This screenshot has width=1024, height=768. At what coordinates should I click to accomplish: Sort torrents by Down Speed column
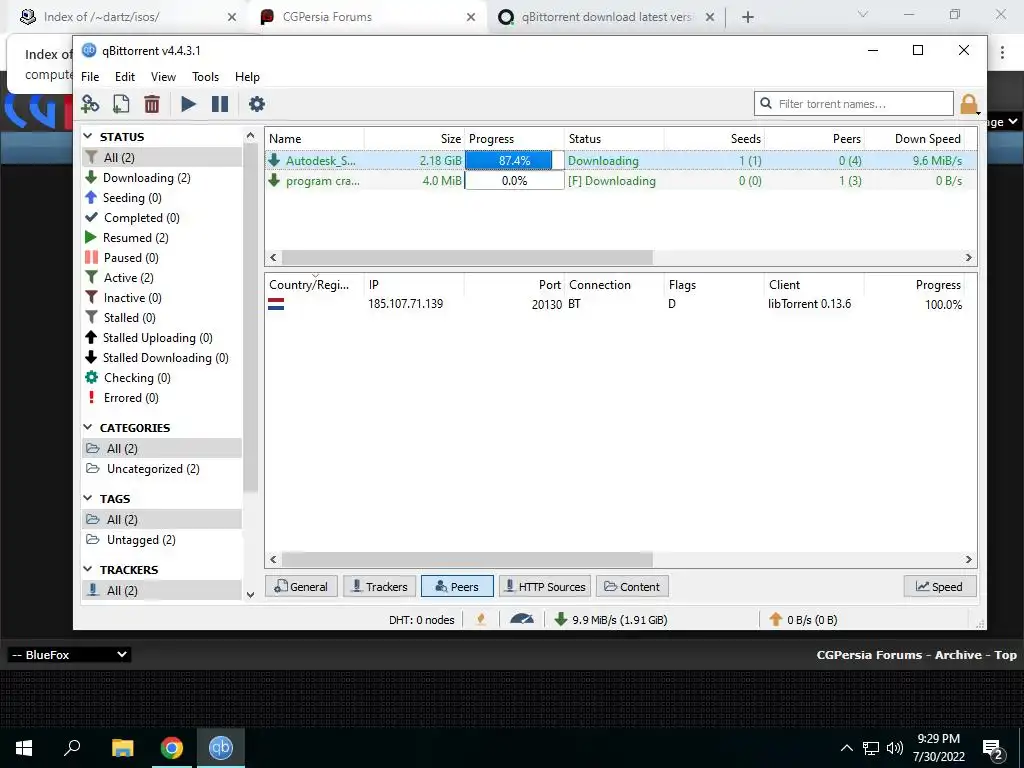[927, 138]
